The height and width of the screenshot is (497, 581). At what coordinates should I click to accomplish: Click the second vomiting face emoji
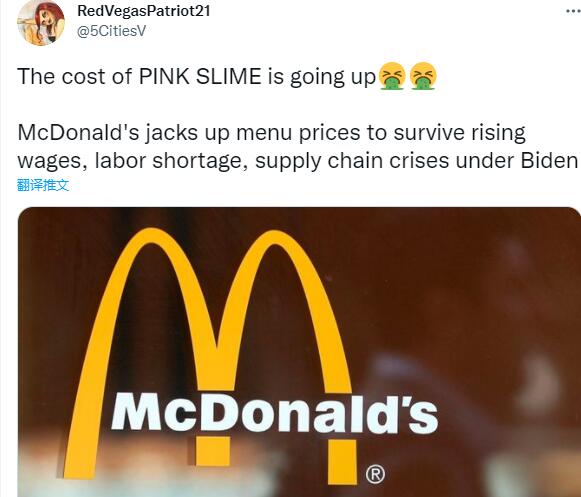[424, 76]
